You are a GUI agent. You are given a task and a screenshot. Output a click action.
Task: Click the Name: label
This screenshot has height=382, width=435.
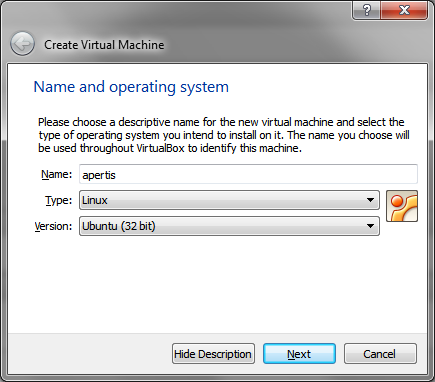tap(57, 174)
